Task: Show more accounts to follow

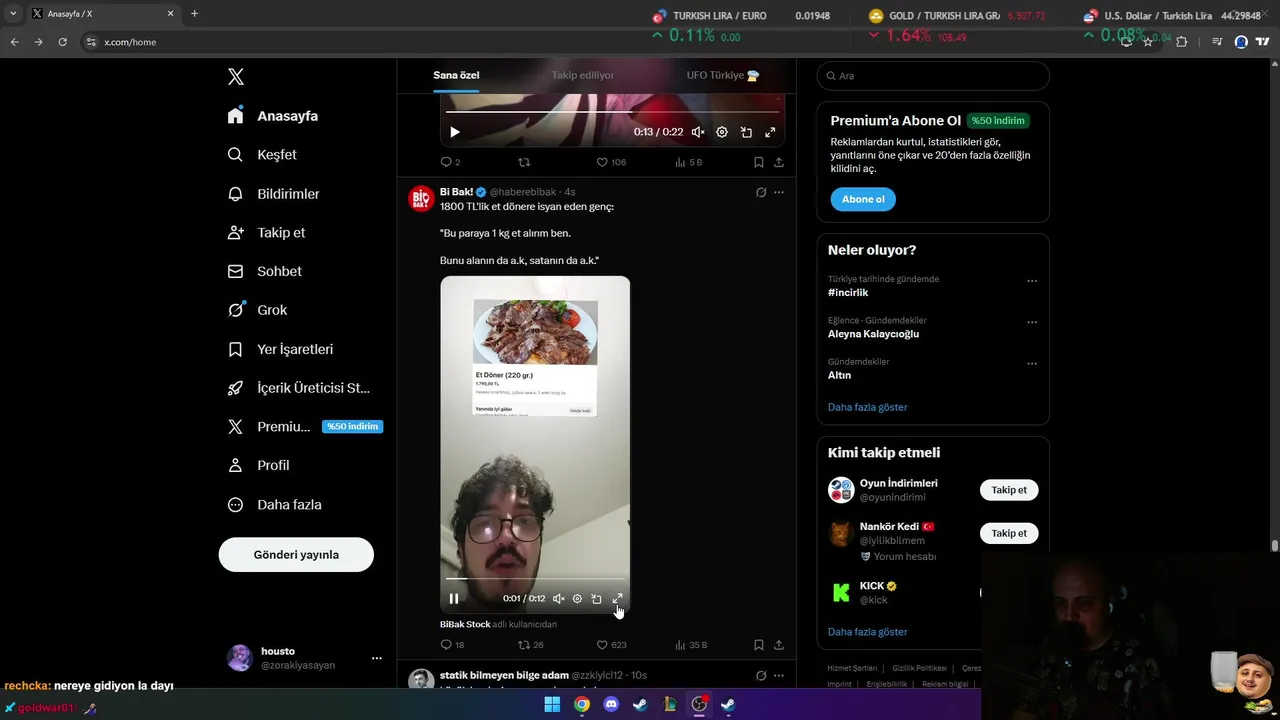Action: tap(867, 632)
